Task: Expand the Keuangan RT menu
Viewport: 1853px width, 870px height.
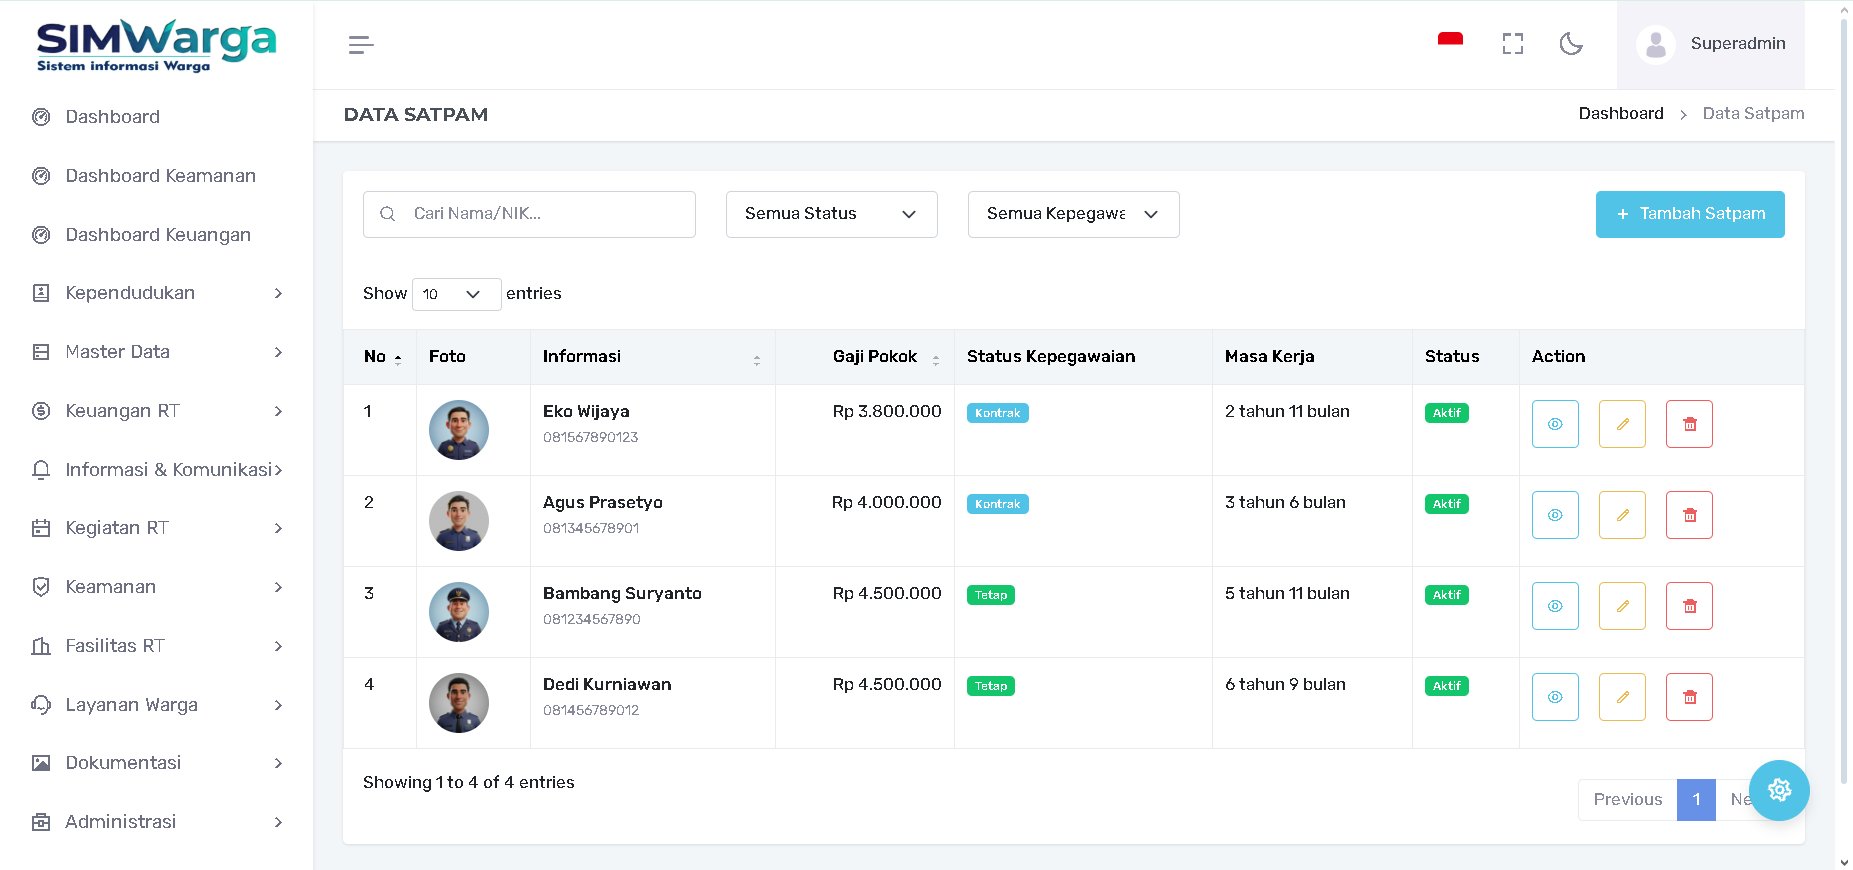Action: click(x=157, y=411)
